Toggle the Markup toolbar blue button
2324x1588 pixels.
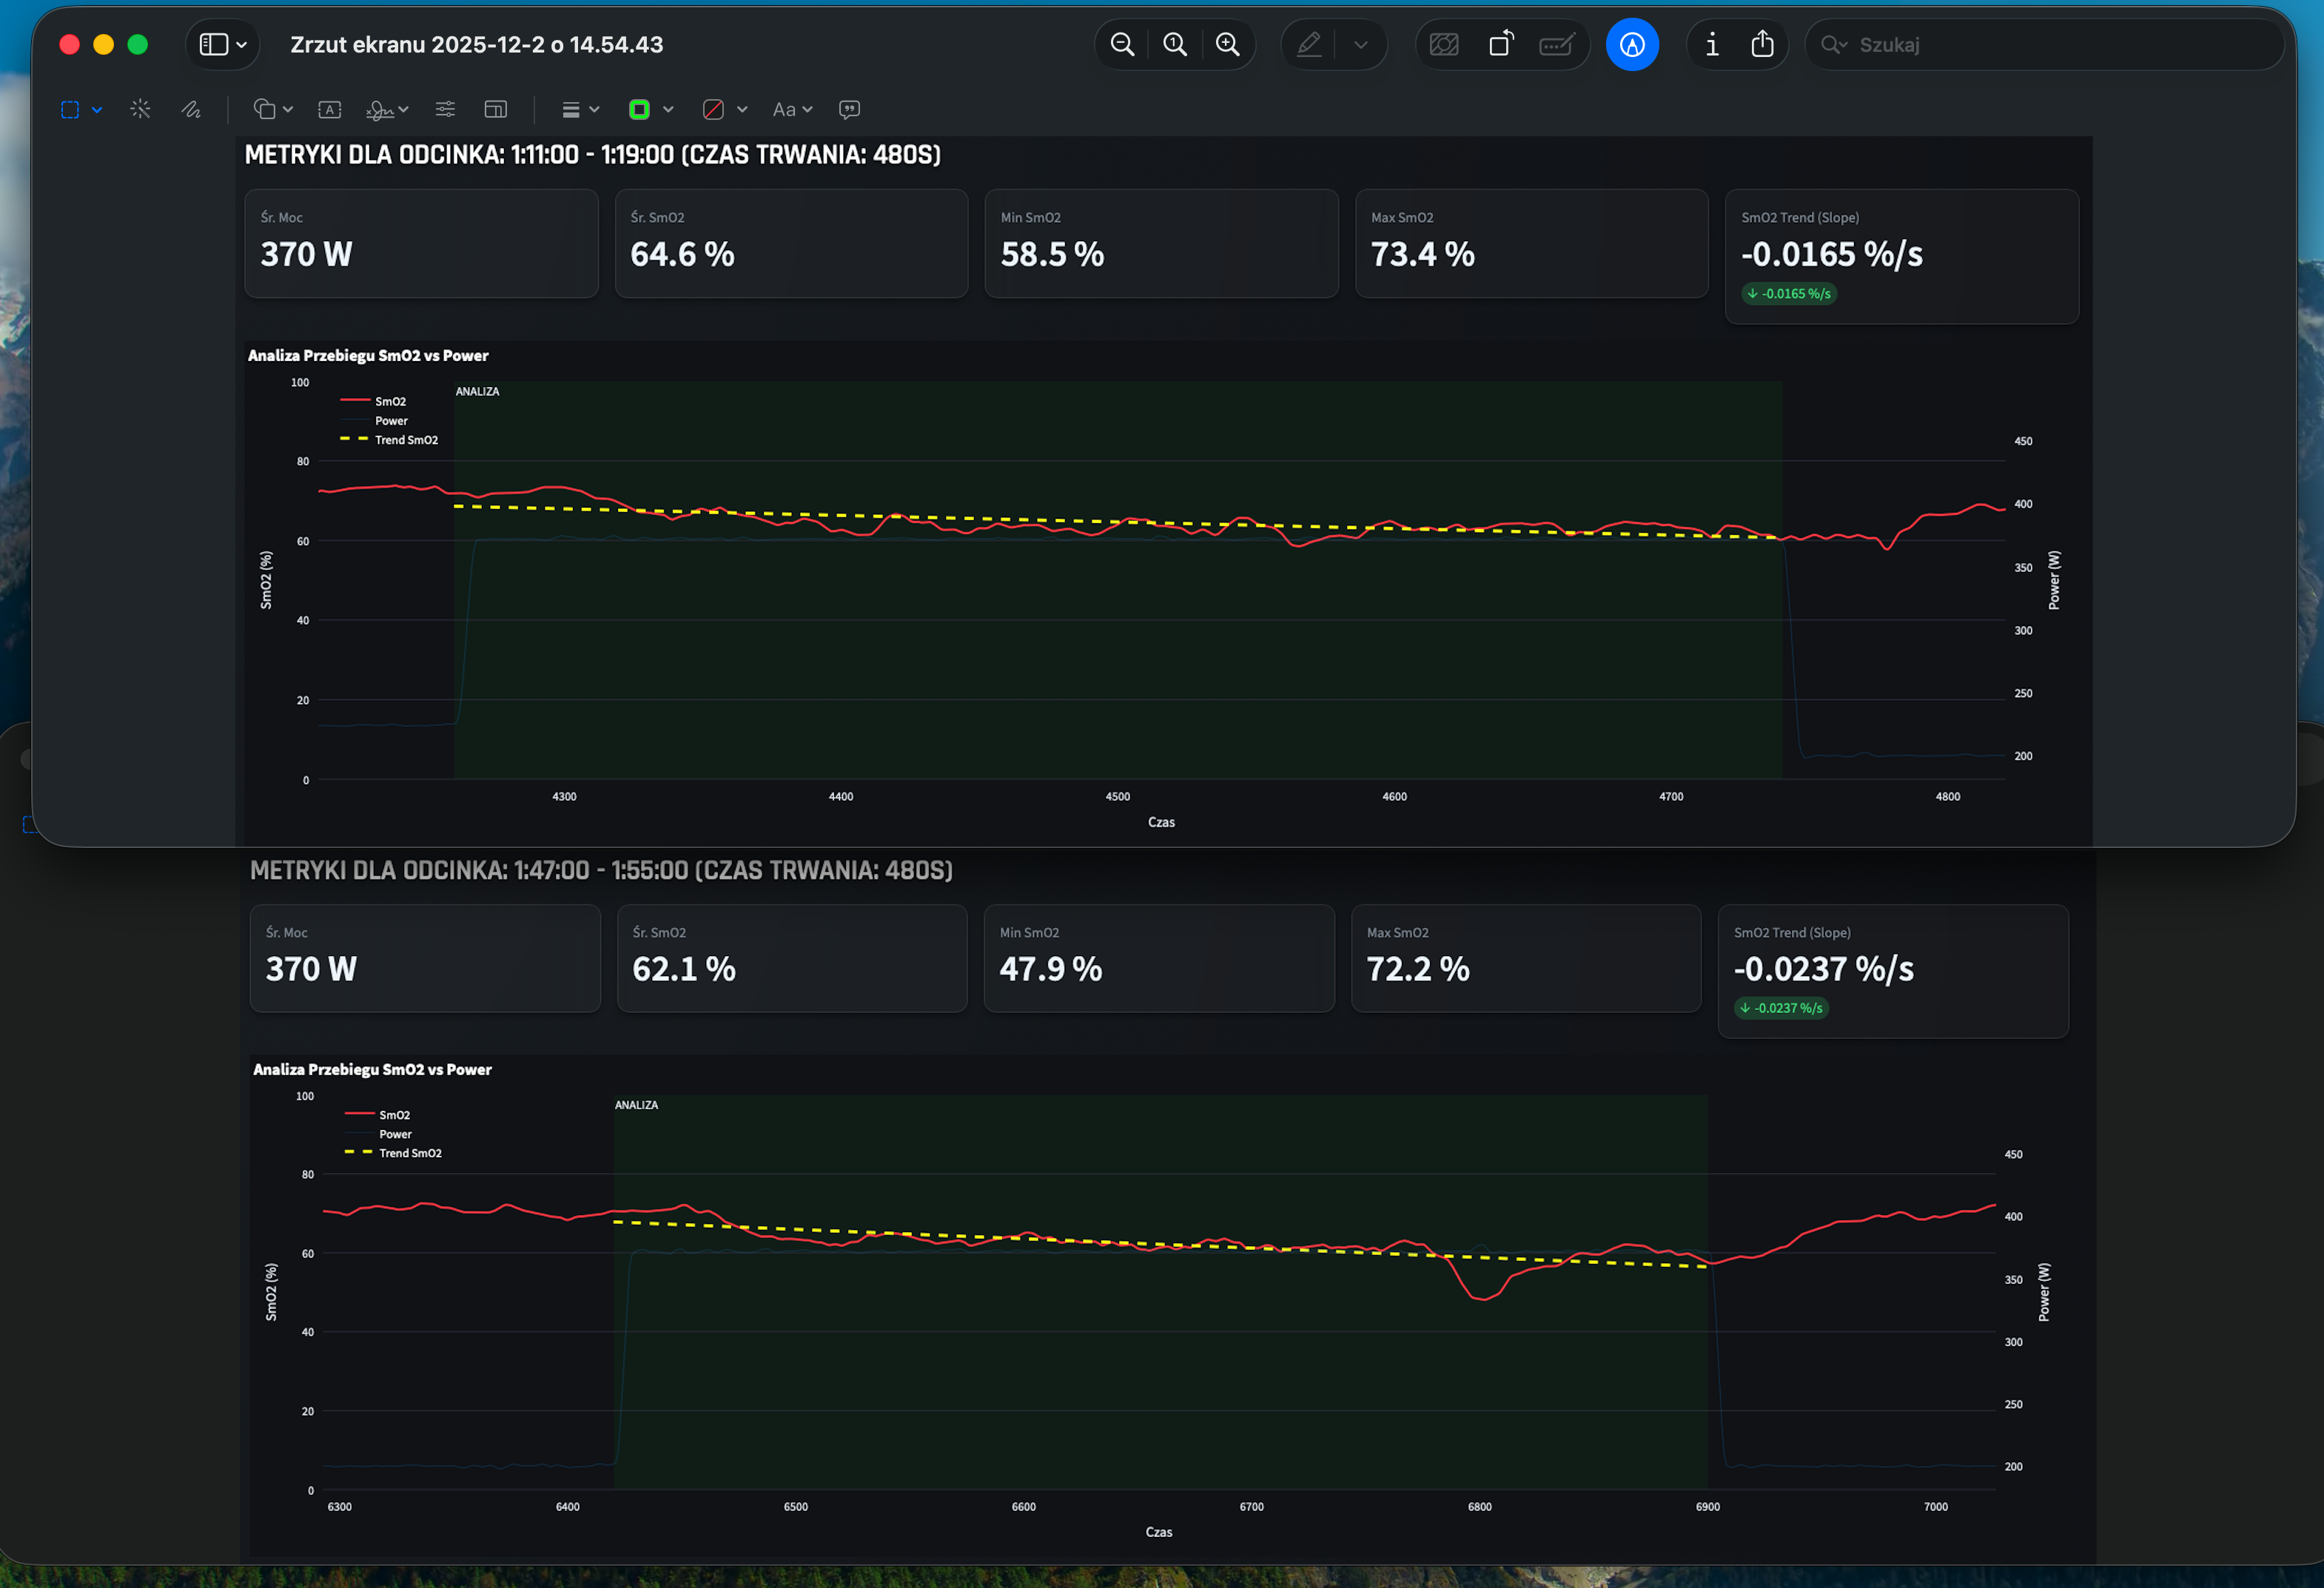coord(1631,45)
